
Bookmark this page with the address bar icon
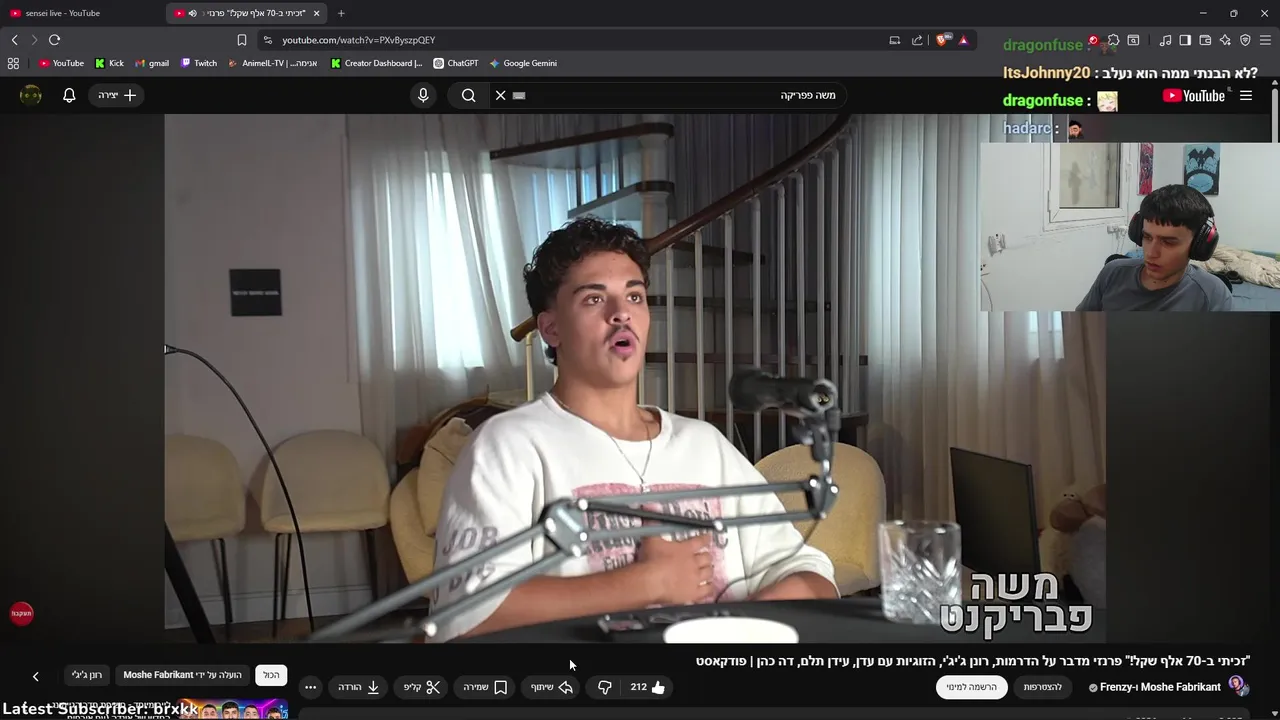[x=241, y=40]
